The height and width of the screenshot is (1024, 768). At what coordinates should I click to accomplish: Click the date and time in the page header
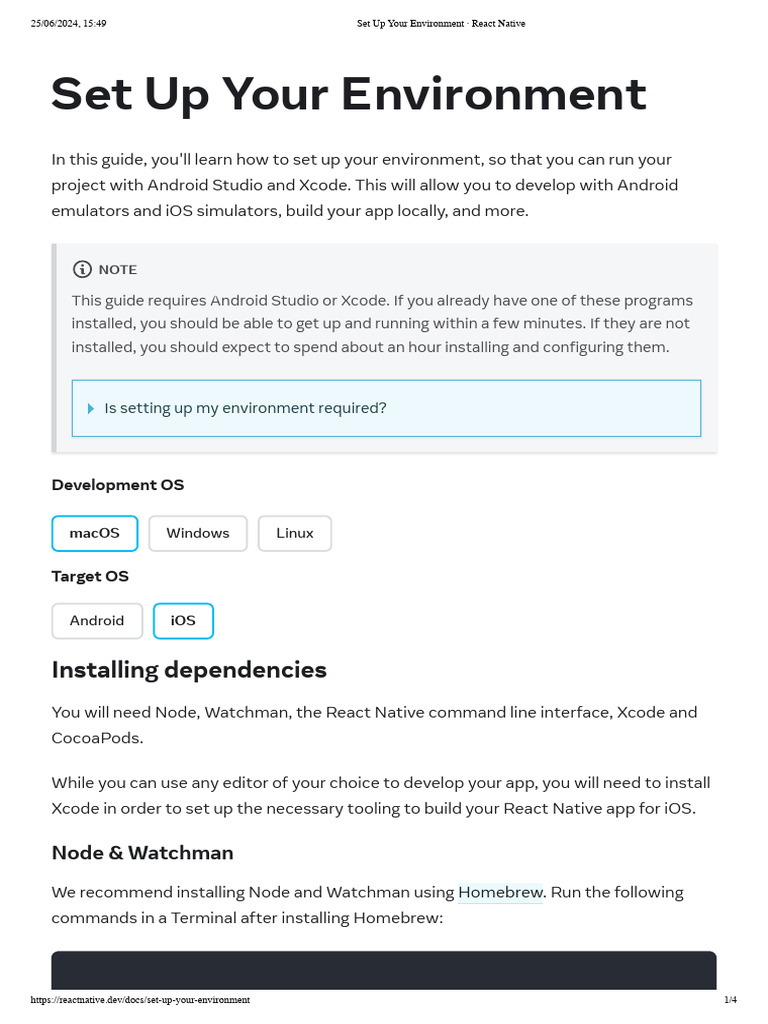pyautogui.click(x=69, y=23)
